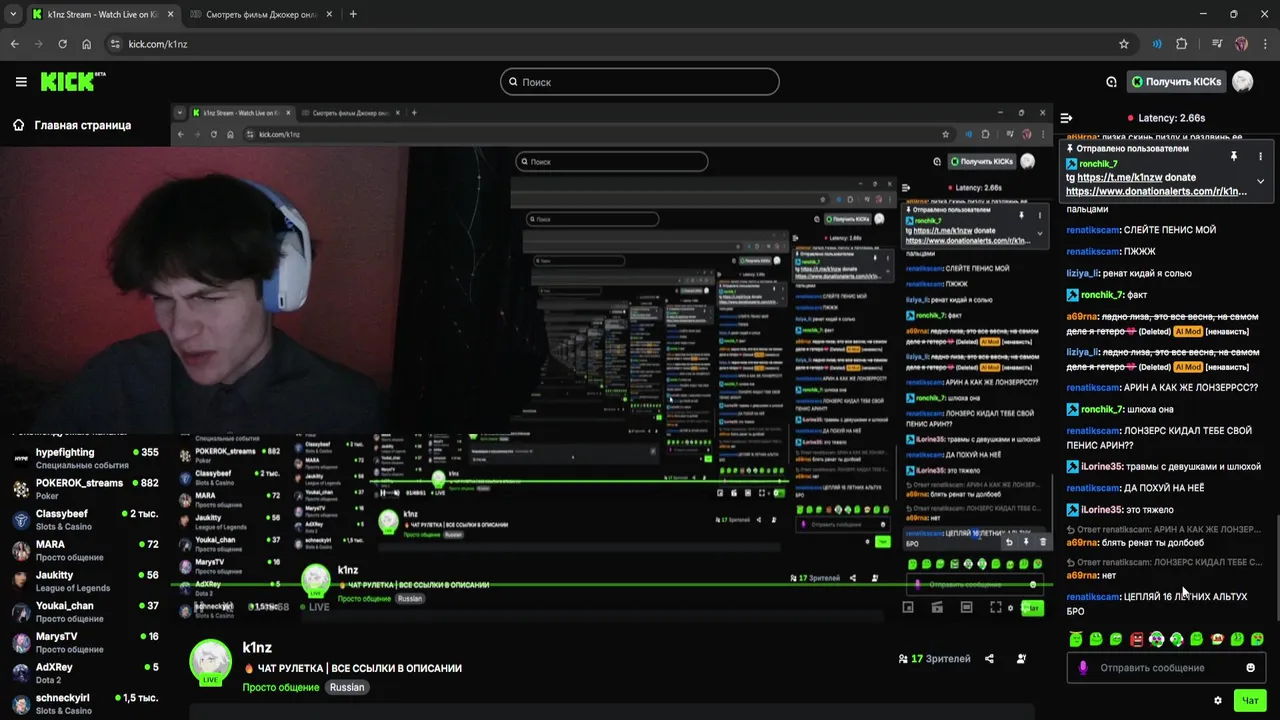Open the hypefighting channel in the sidebar

84,458
